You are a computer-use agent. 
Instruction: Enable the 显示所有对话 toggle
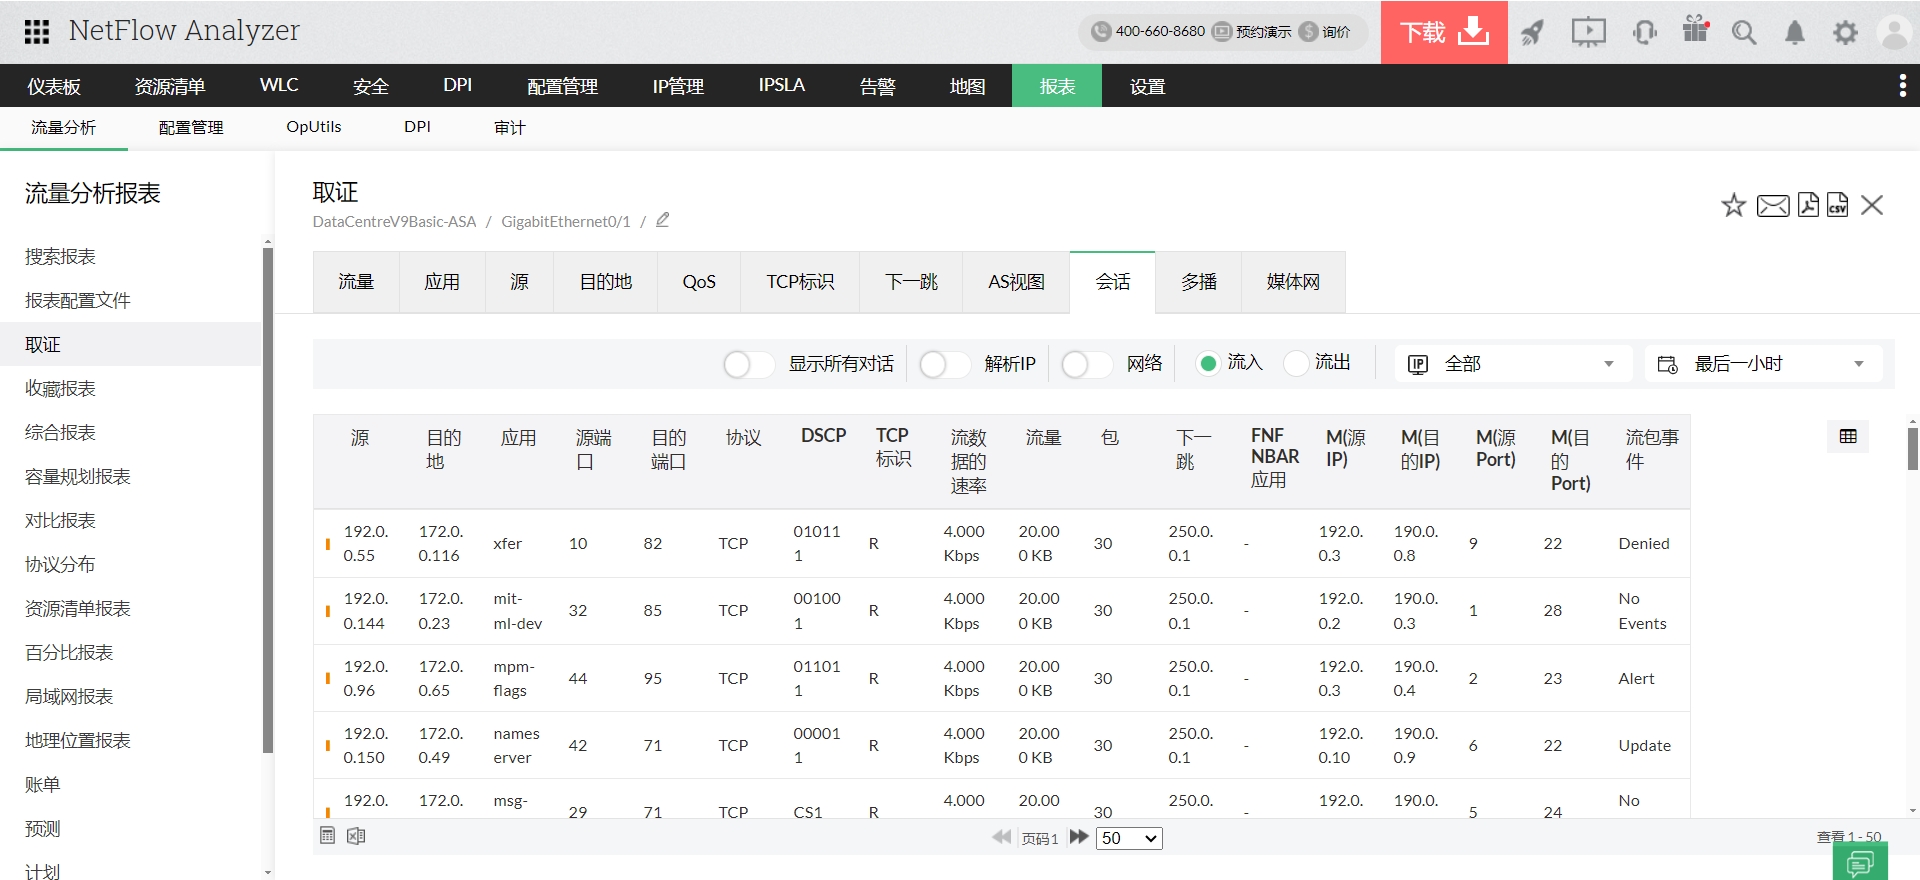pos(748,364)
